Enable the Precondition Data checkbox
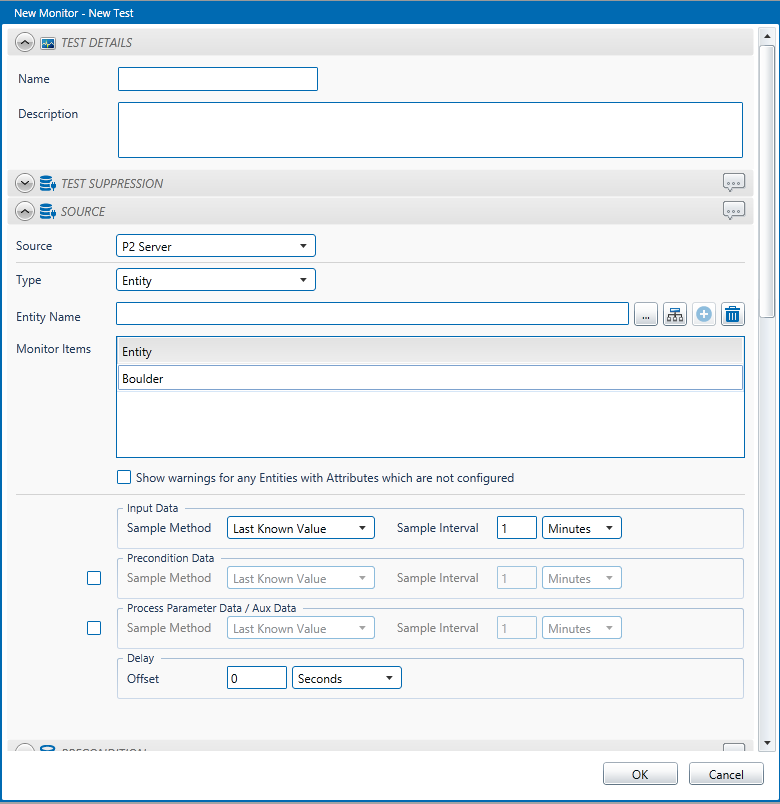The height and width of the screenshot is (804, 780). [x=94, y=578]
